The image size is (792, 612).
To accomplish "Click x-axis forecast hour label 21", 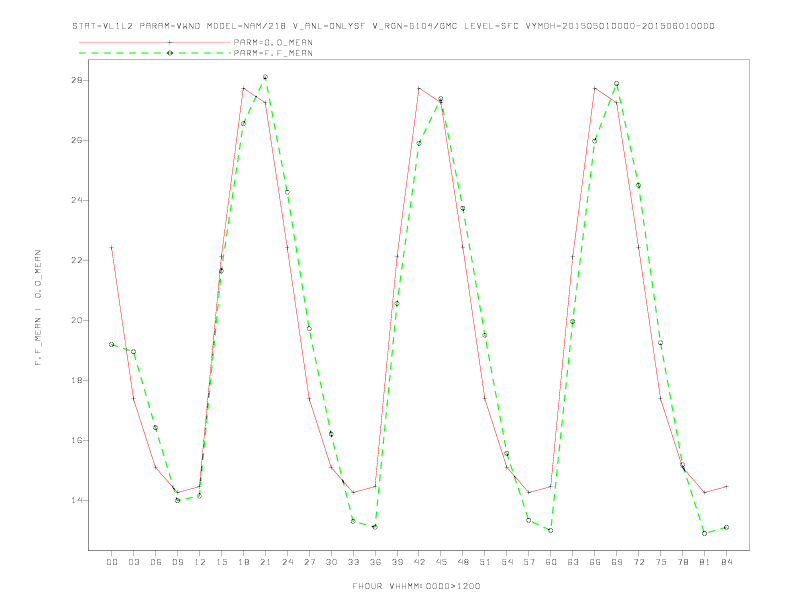I will [265, 562].
